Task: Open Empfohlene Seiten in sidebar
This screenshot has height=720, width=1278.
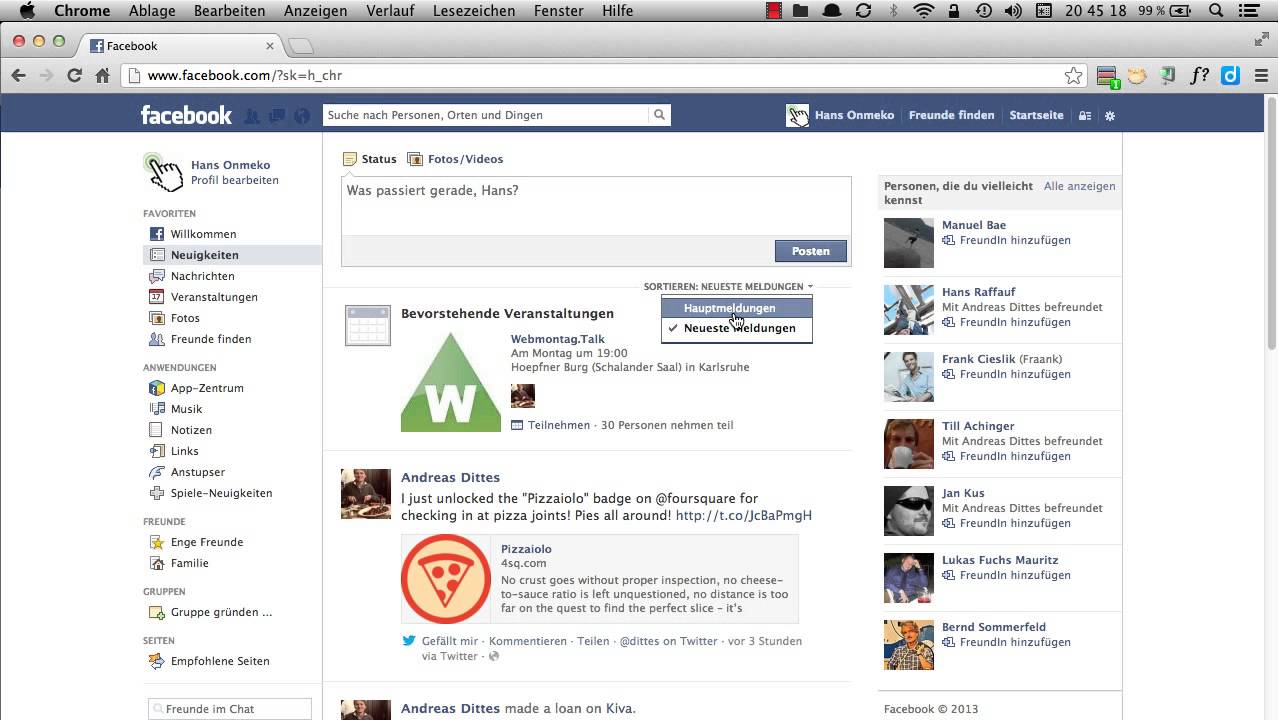Action: [x=219, y=661]
